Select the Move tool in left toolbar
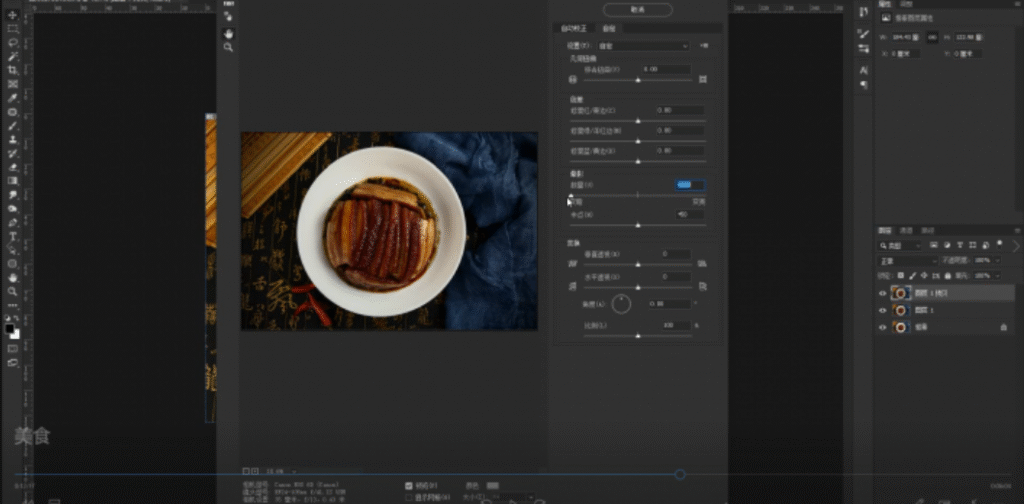This screenshot has width=1024, height=504. pos(12,15)
